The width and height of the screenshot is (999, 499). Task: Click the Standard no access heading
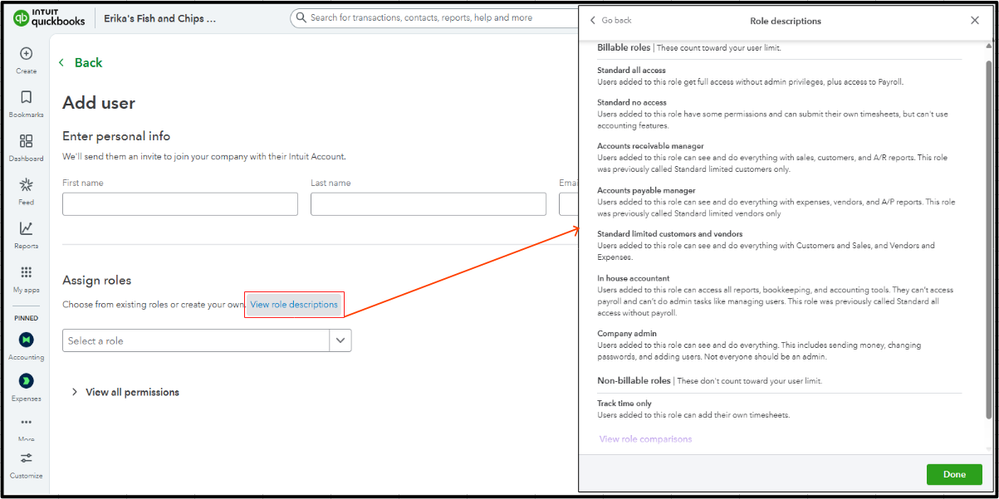coord(632,102)
